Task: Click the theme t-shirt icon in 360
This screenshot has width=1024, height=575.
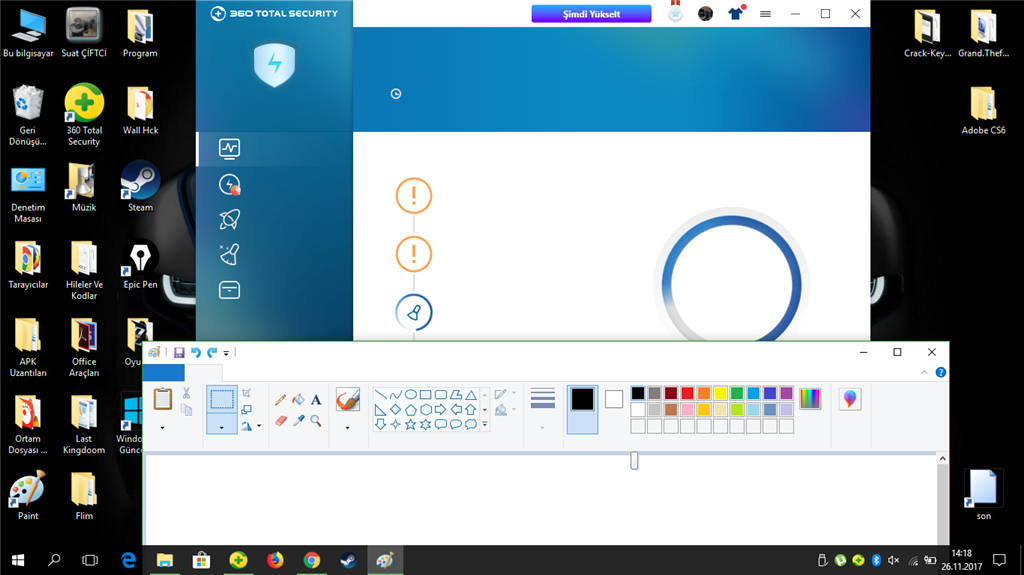Action: coord(736,13)
